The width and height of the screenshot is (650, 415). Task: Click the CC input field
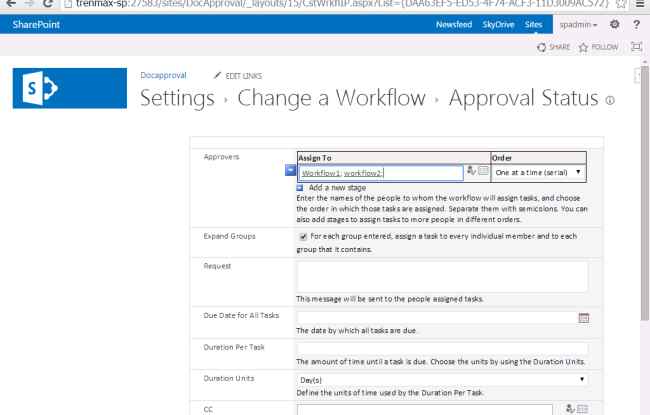click(x=425, y=410)
